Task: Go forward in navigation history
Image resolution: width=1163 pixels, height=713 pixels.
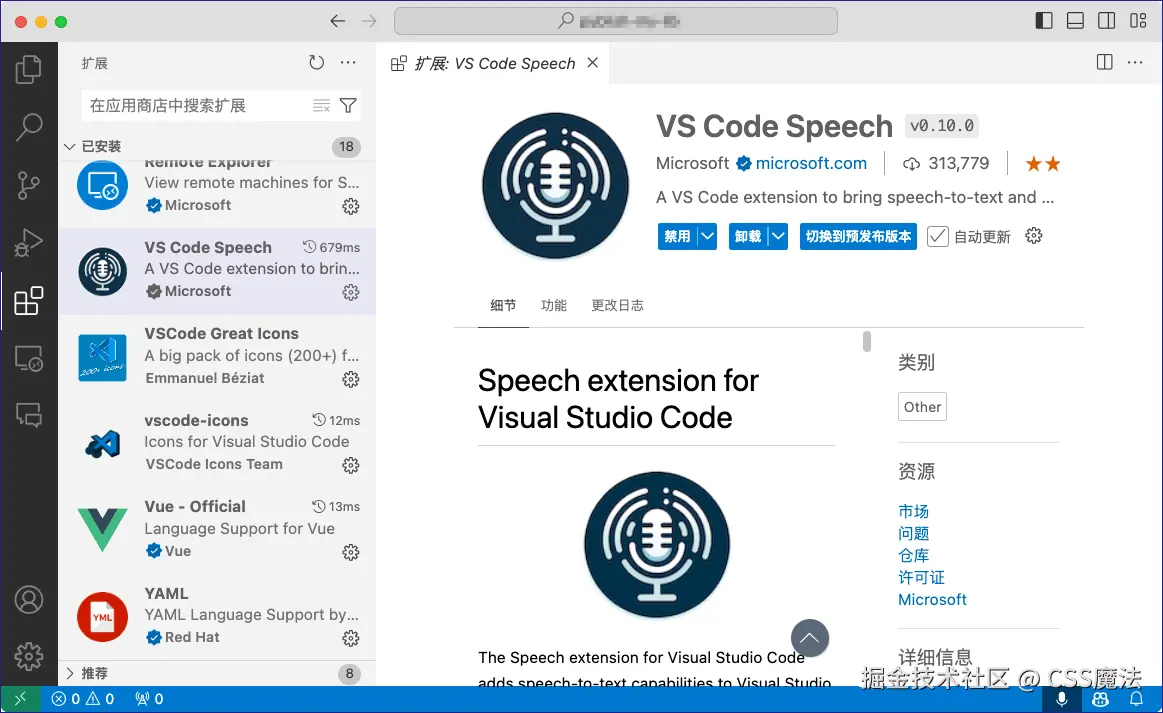Action: (369, 21)
